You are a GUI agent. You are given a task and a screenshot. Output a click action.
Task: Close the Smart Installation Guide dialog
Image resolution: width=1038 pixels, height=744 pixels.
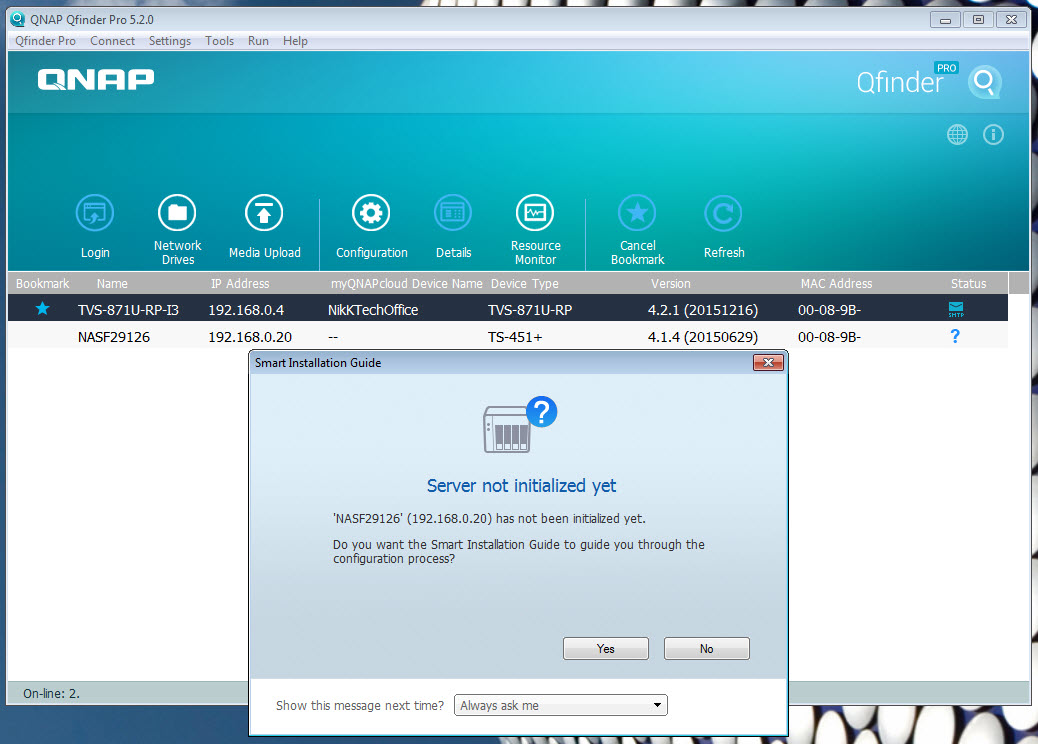point(768,363)
